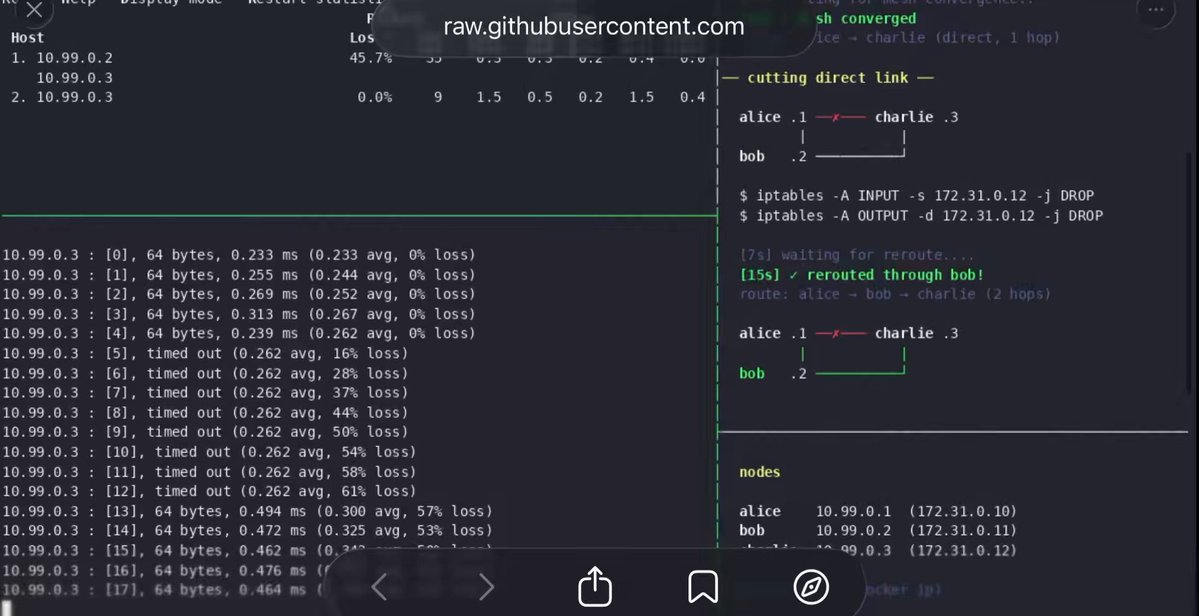Select ping line '[1], 64 bytes, 0.255 ms'

click(x=239, y=274)
